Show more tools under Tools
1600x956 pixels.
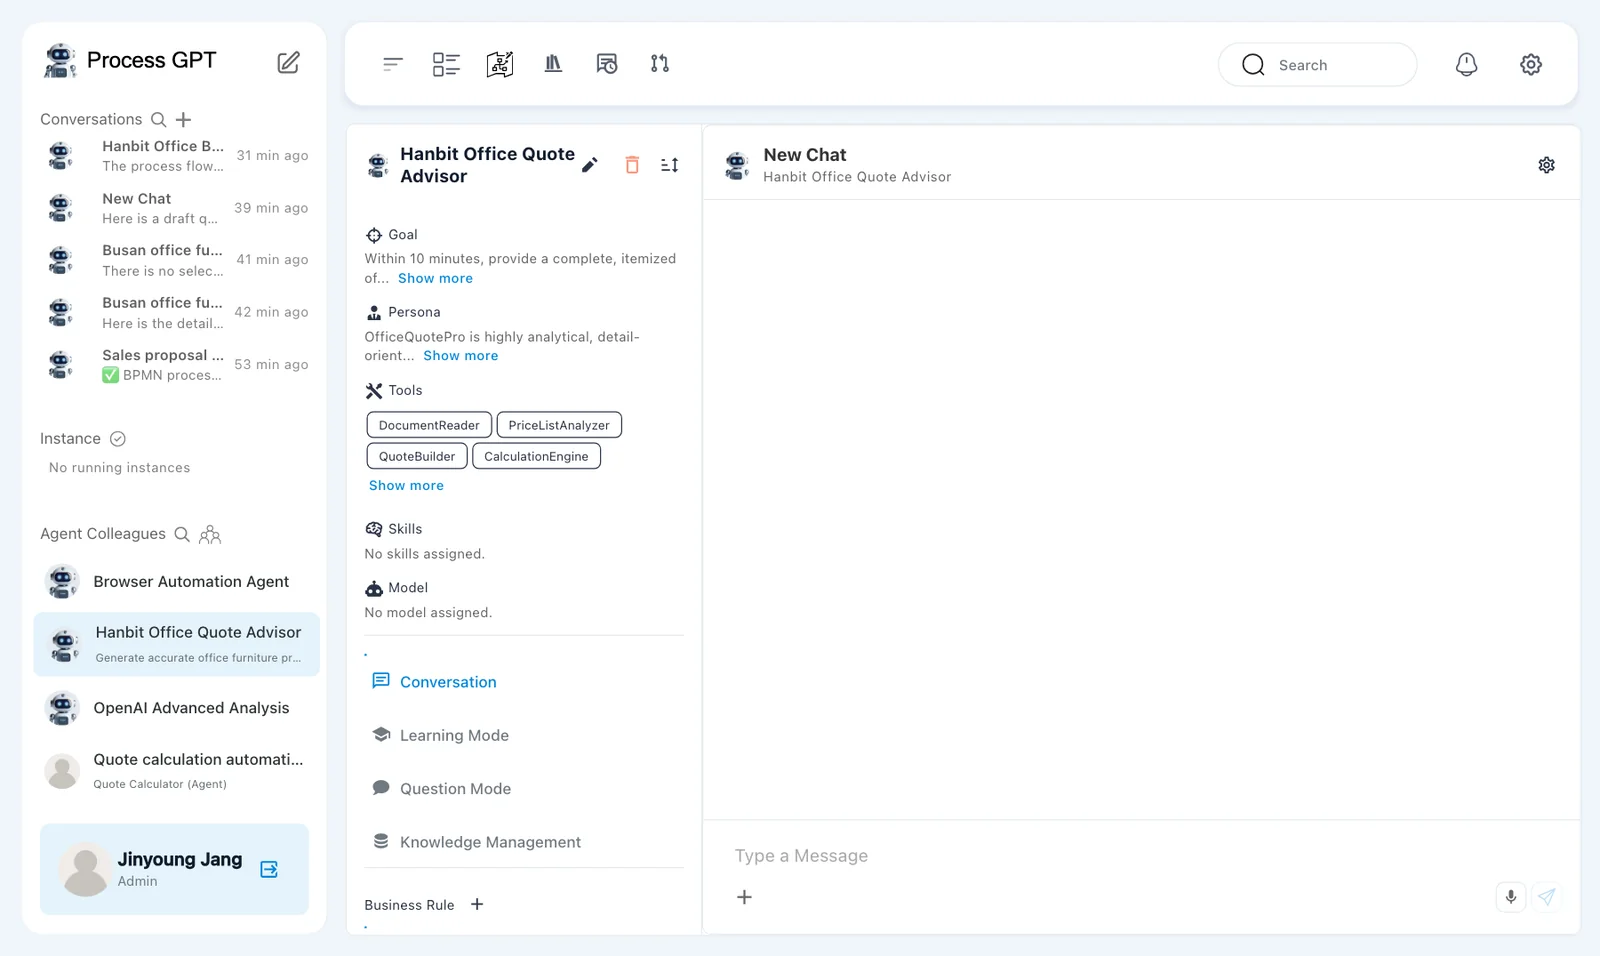click(406, 486)
